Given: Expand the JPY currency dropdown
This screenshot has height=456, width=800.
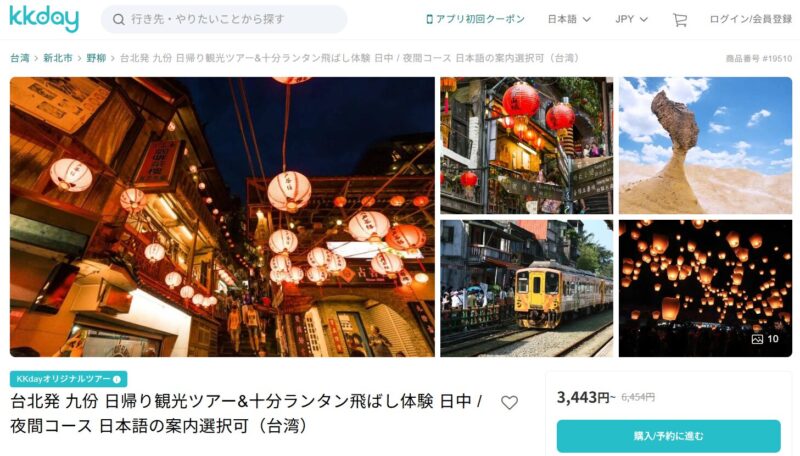Looking at the screenshot, I should tap(631, 19).
